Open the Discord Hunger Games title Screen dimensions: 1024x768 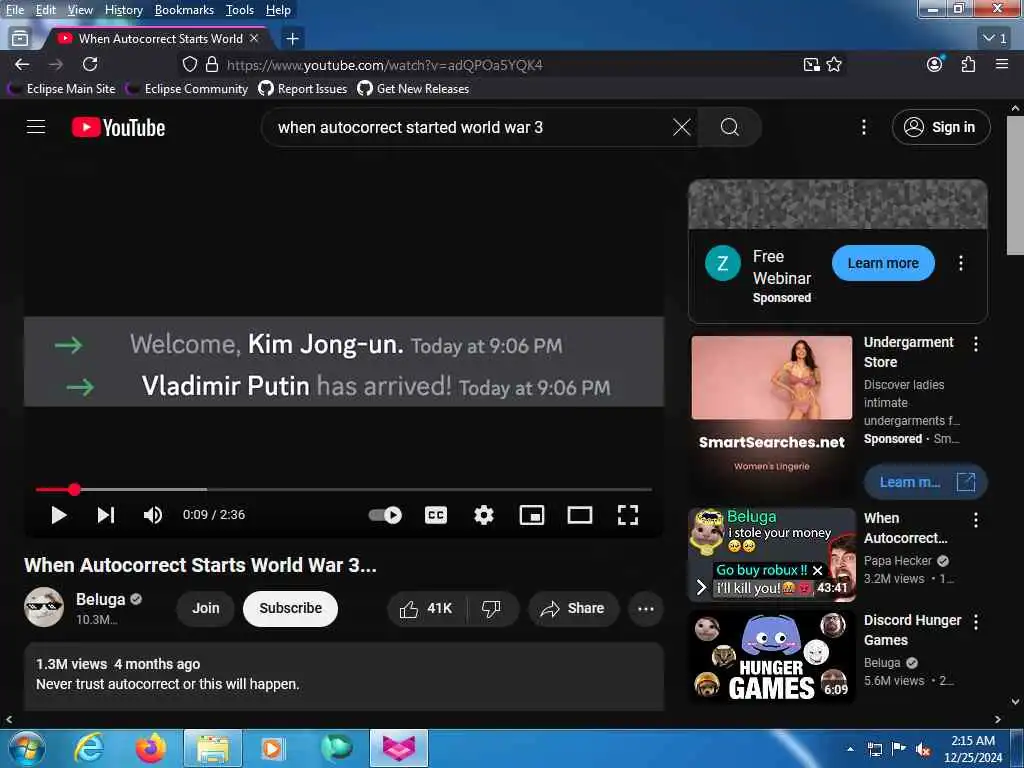[912, 630]
